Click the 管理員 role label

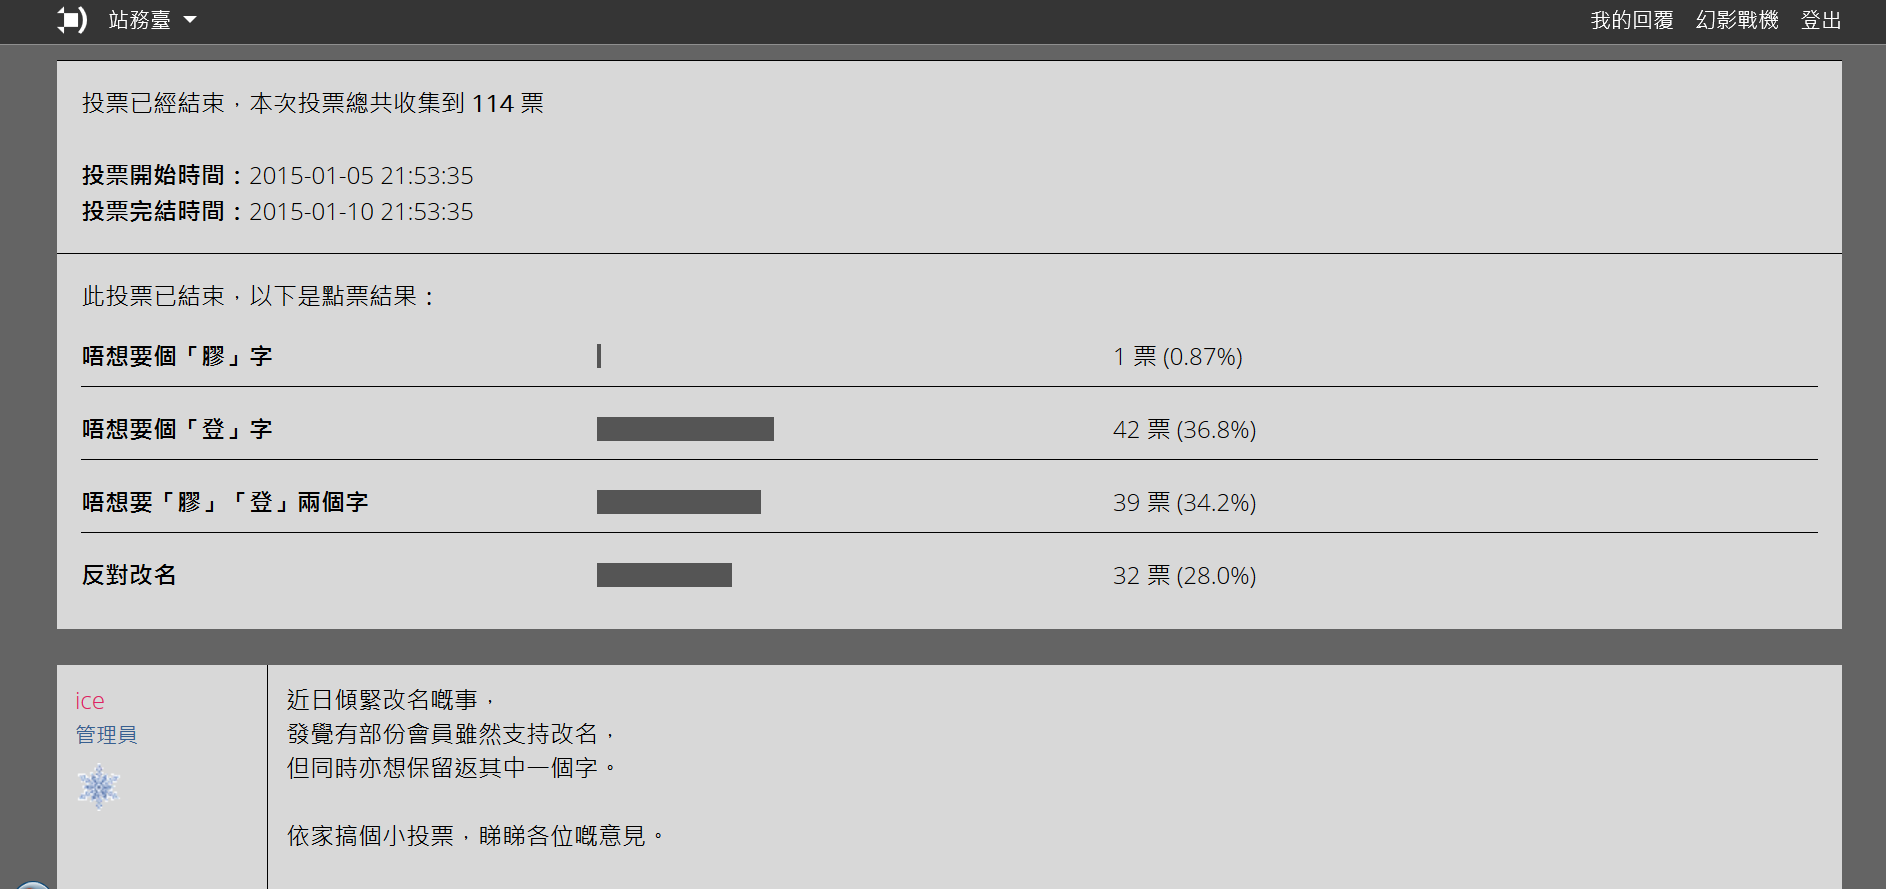(106, 735)
